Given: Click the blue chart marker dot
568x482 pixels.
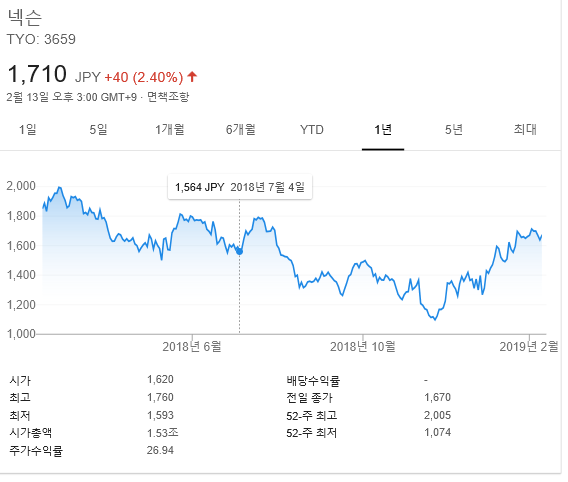Looking at the screenshot, I should coord(239,251).
